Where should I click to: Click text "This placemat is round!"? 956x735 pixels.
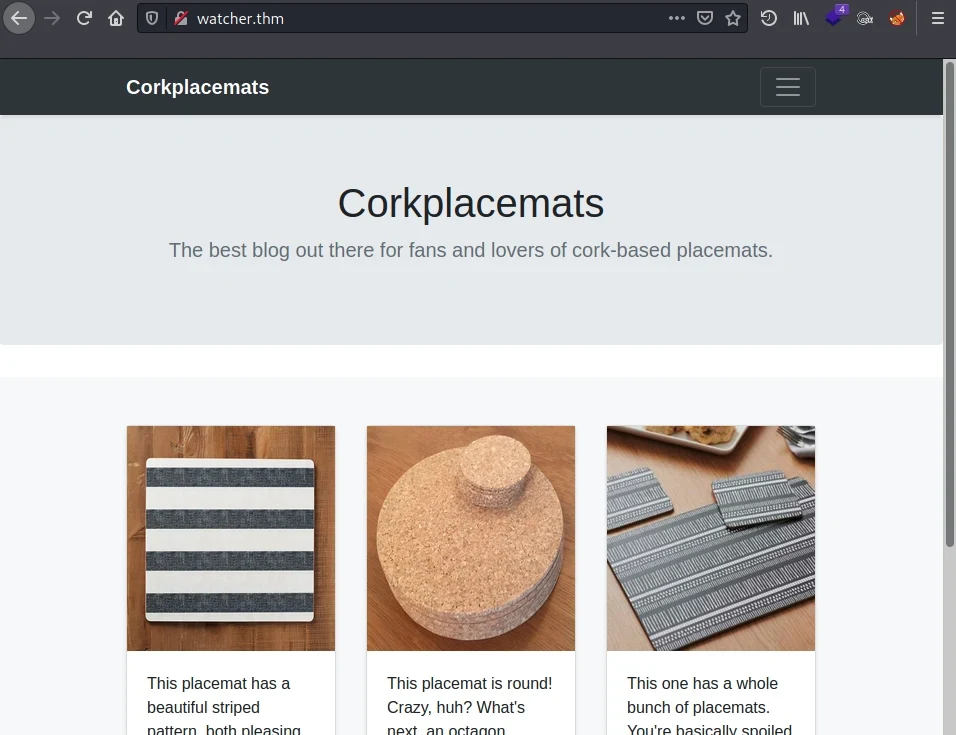tap(469, 683)
